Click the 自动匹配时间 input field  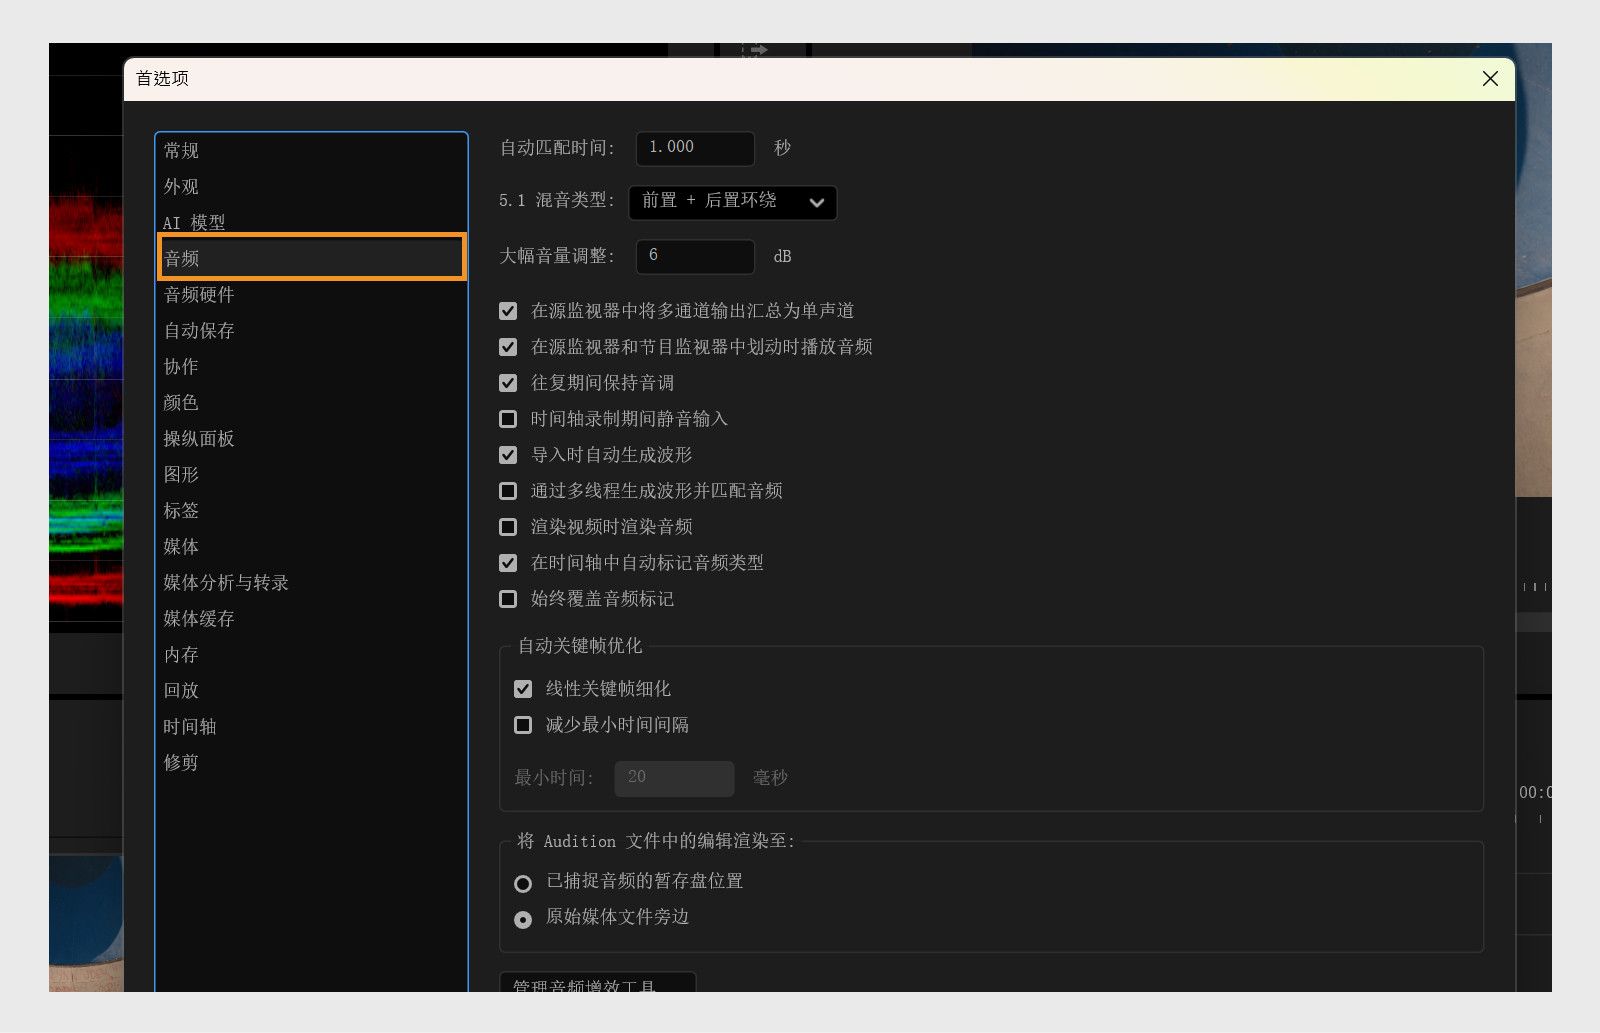(x=695, y=148)
